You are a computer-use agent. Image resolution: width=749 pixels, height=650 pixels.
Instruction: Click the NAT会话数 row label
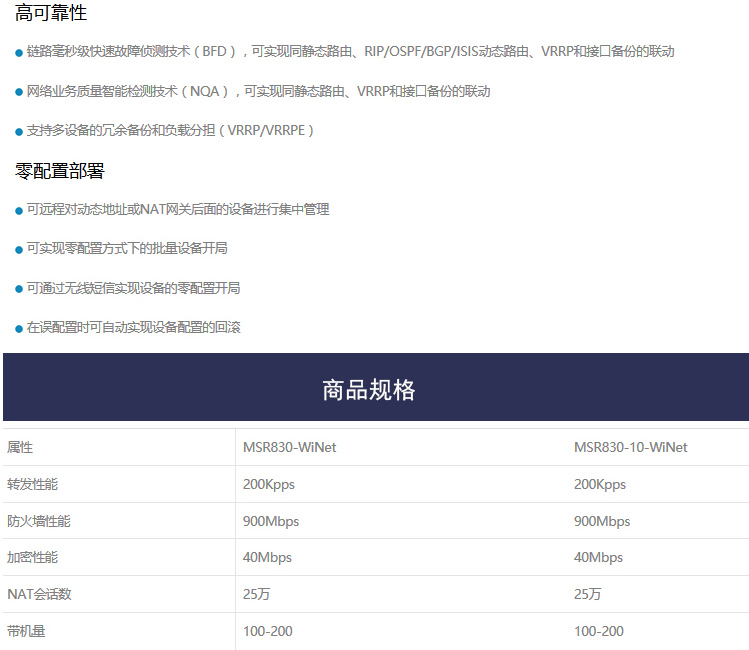coord(39,594)
